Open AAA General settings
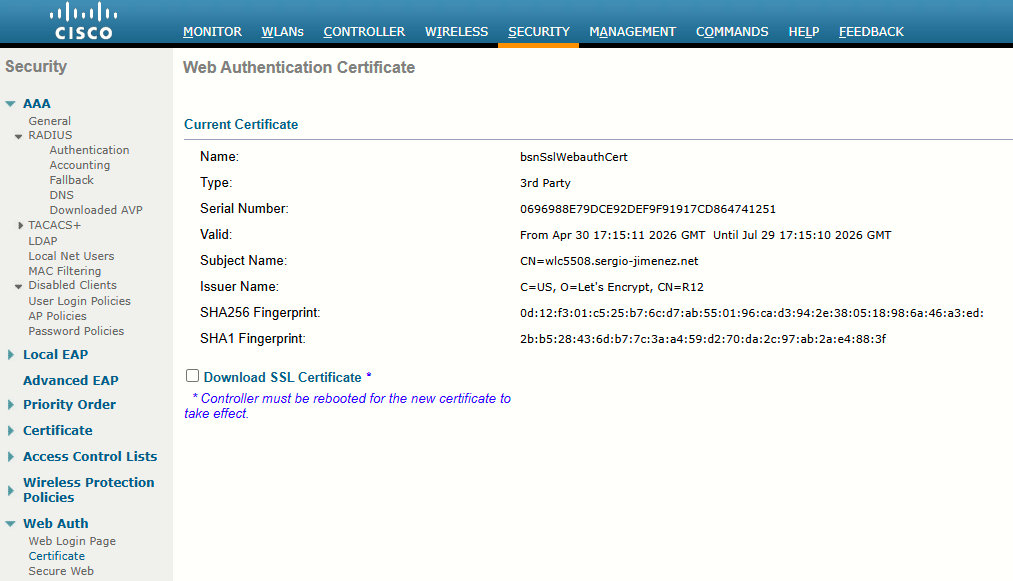The height and width of the screenshot is (581, 1013). [50, 121]
